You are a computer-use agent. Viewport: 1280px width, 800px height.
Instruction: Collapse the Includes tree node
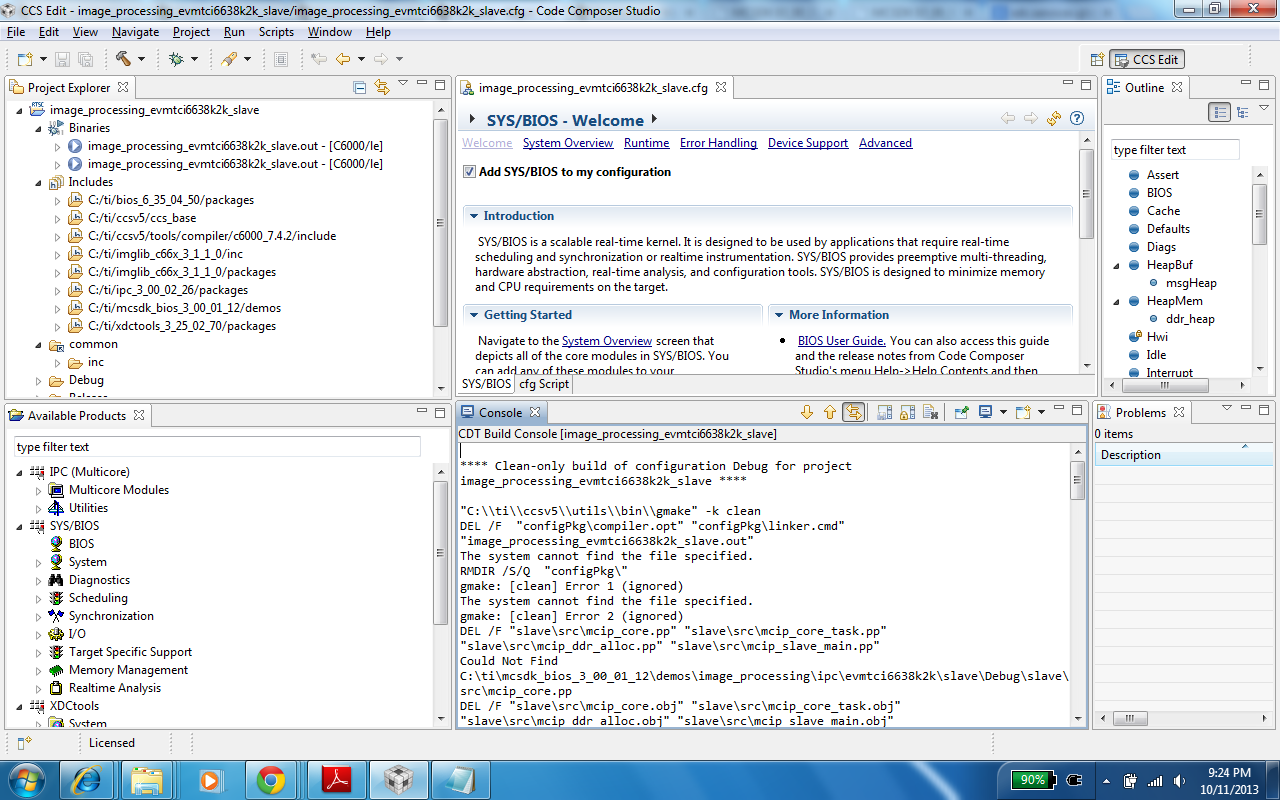point(40,182)
